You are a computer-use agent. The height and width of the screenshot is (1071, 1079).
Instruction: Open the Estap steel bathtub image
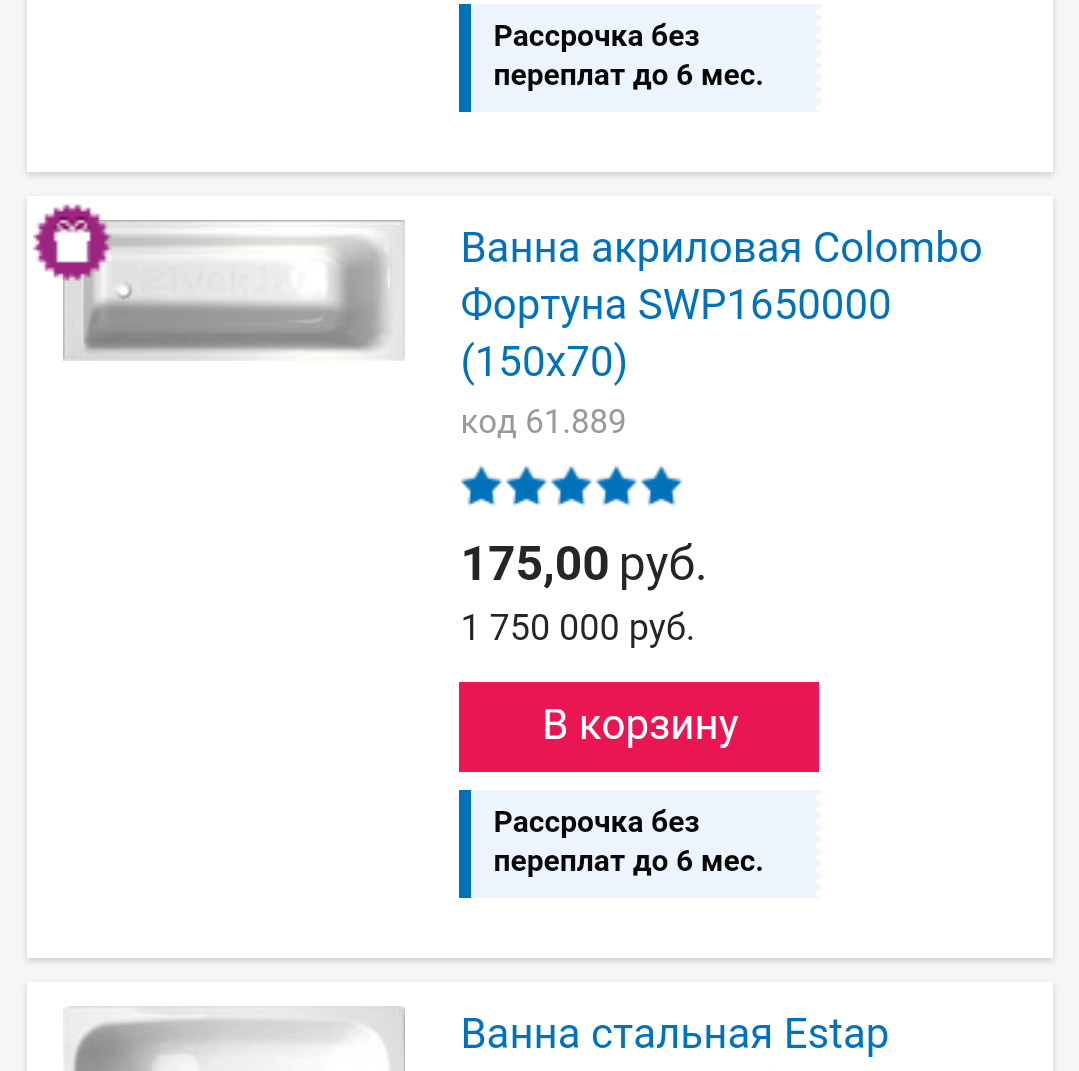pyautogui.click(x=234, y=1040)
